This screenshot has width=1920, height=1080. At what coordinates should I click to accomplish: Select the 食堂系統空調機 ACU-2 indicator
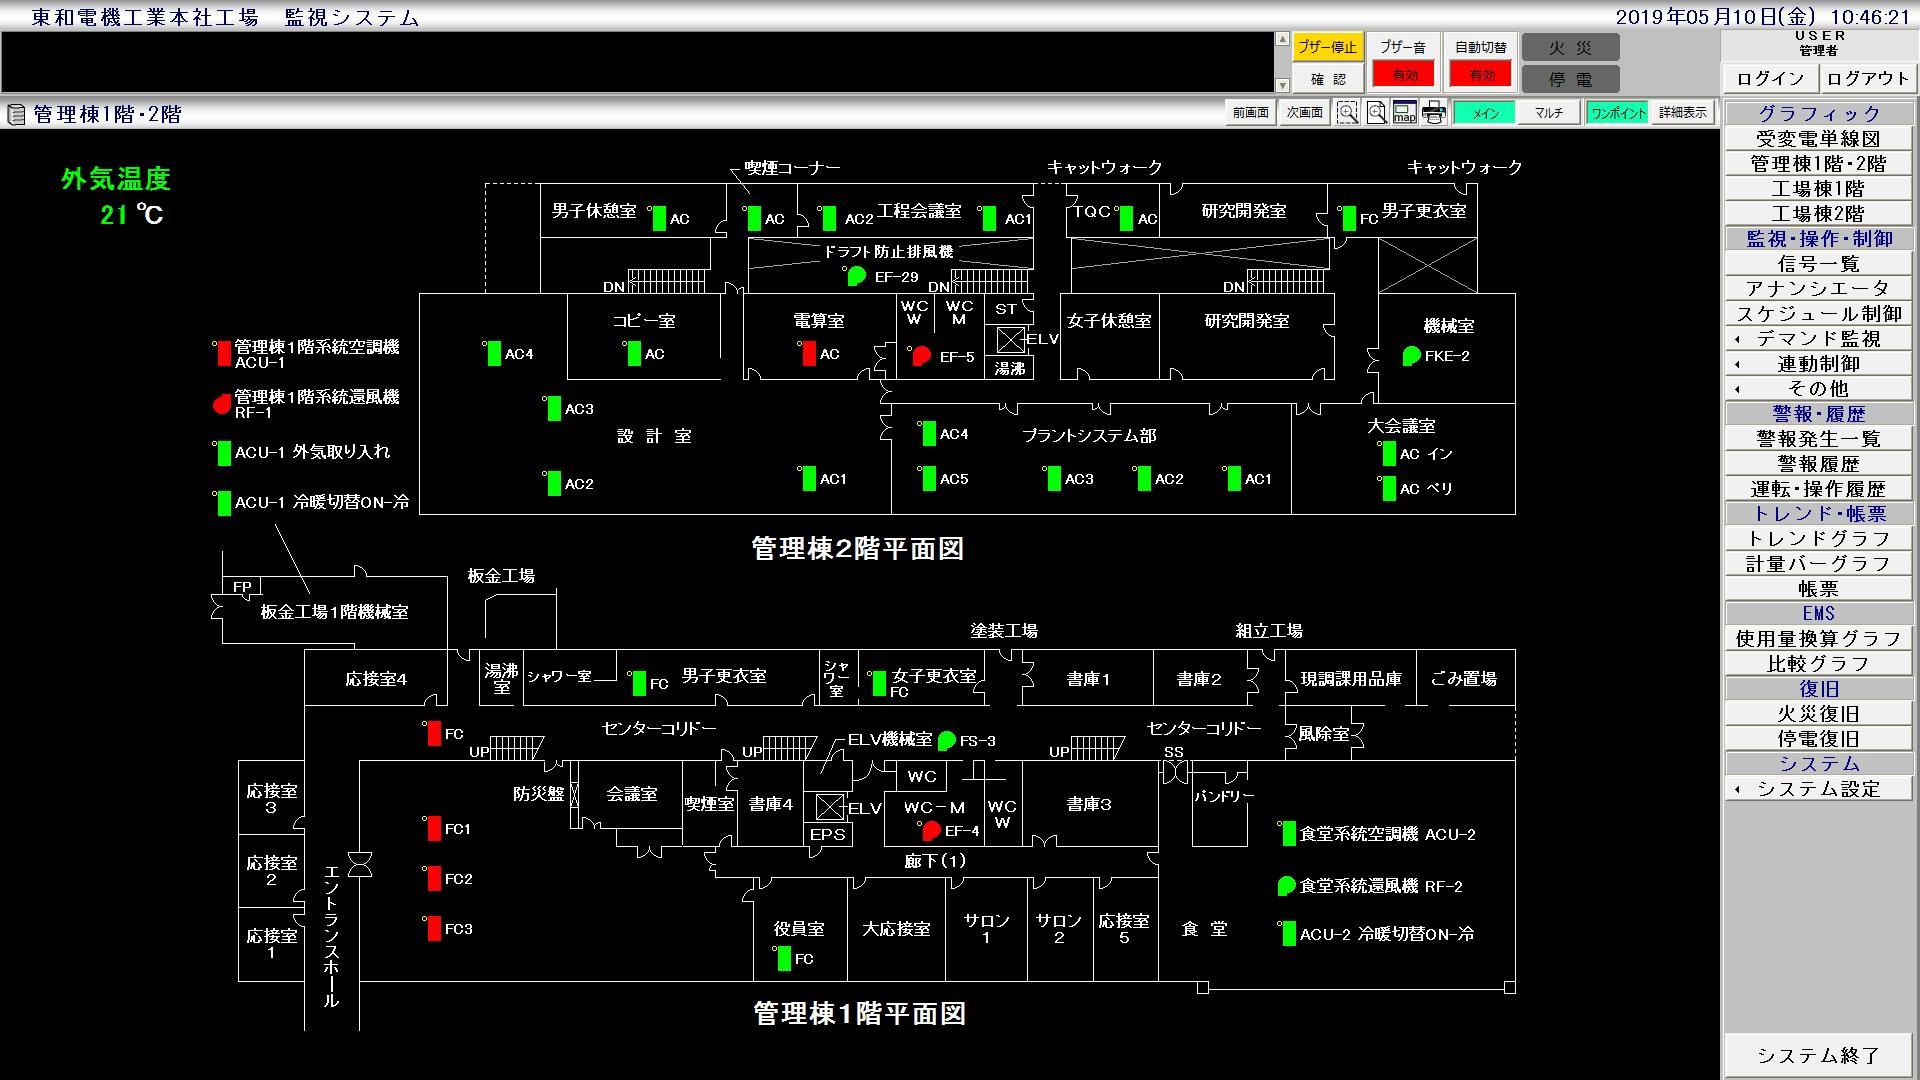point(1289,833)
